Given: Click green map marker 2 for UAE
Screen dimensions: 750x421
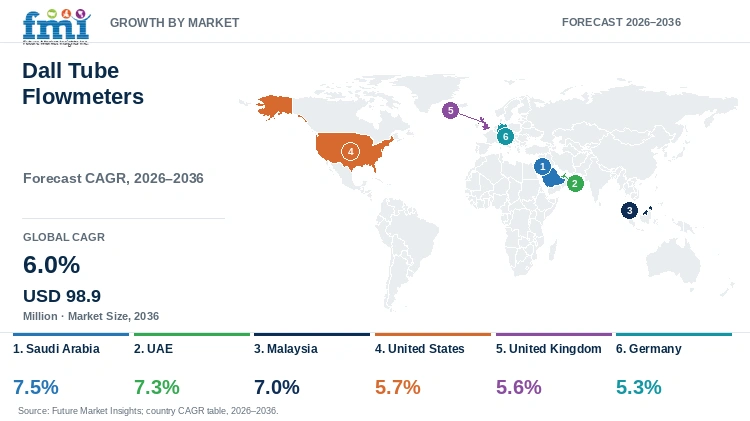Looking at the screenshot, I should 575,183.
